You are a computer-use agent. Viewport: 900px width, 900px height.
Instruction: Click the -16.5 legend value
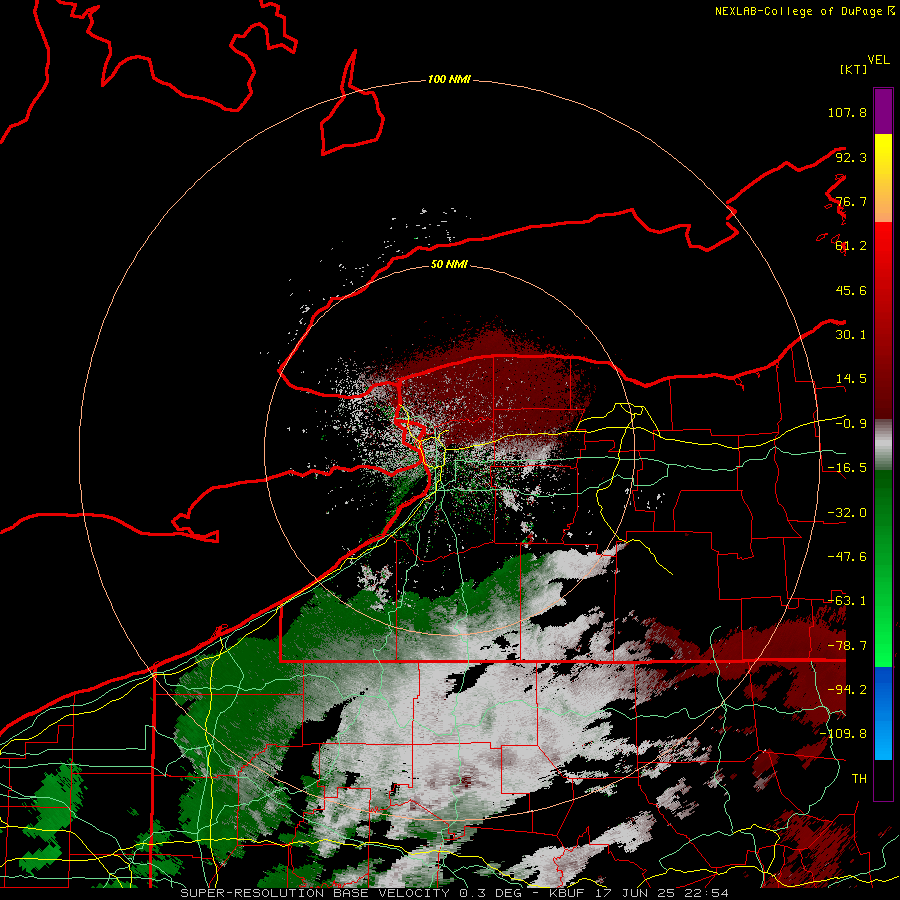pos(847,468)
